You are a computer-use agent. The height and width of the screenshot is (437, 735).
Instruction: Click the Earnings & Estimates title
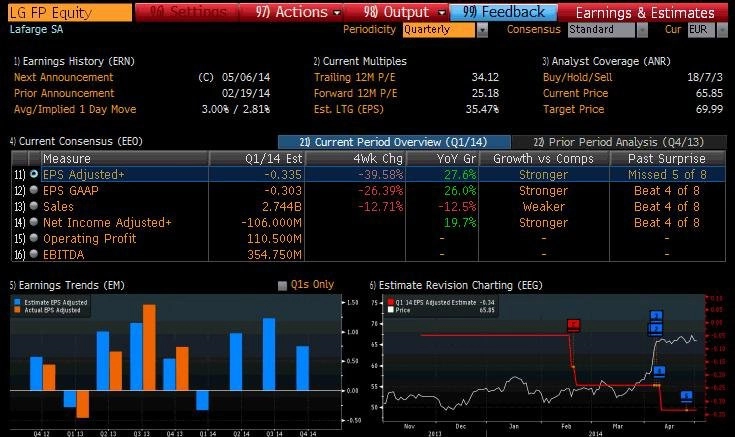click(645, 13)
